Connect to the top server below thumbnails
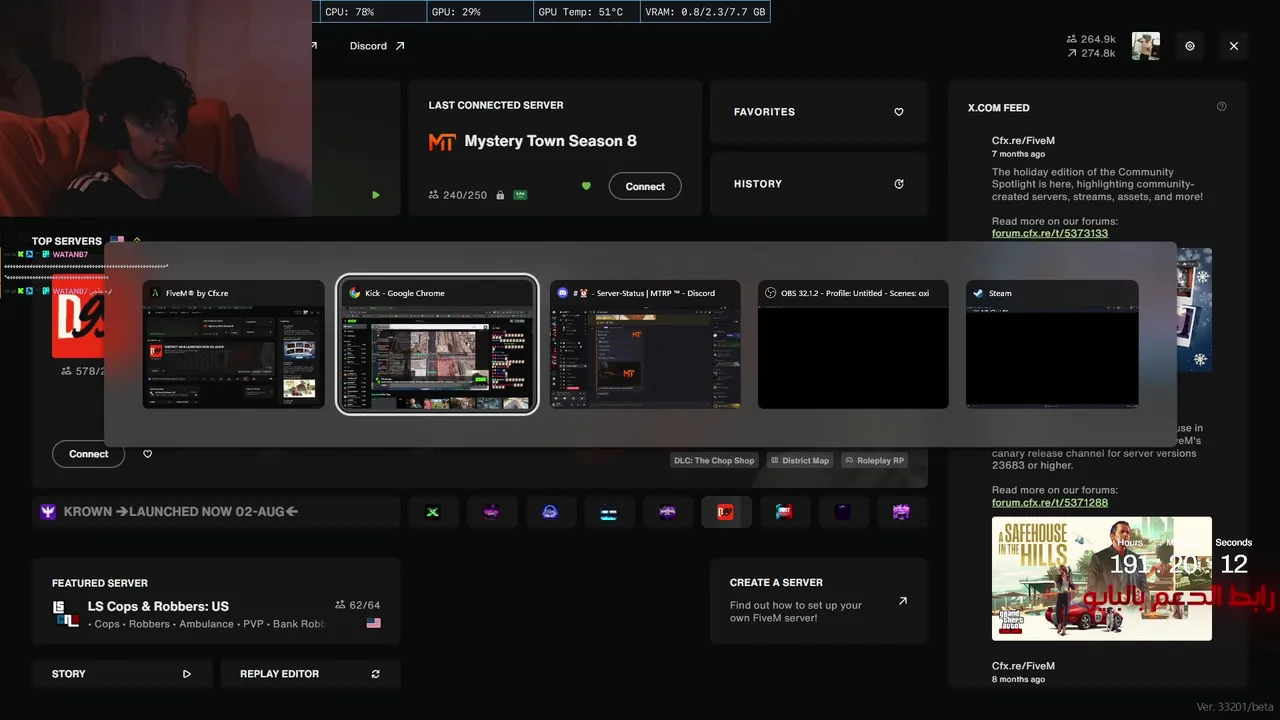1280x720 pixels. [x=88, y=454]
